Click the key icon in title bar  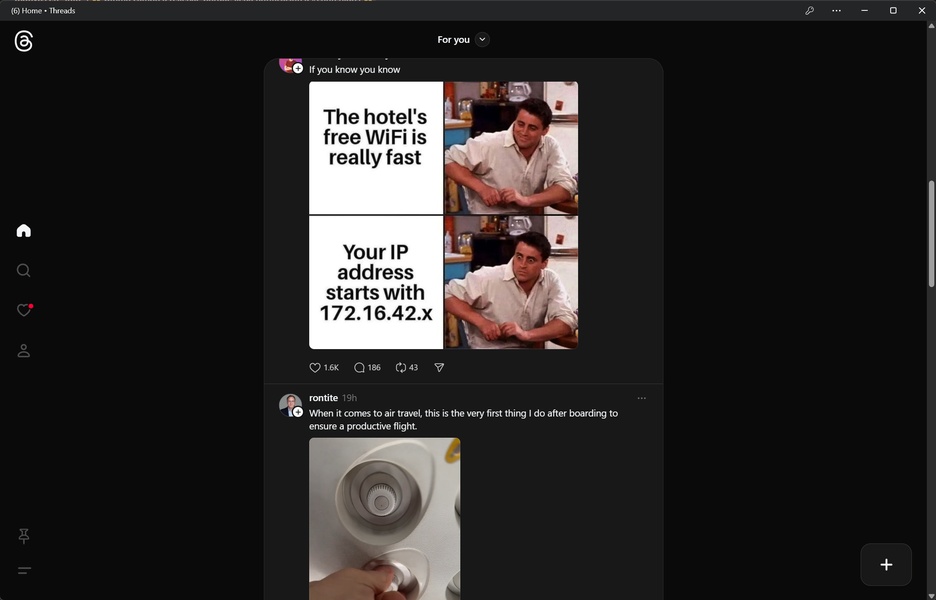click(809, 11)
